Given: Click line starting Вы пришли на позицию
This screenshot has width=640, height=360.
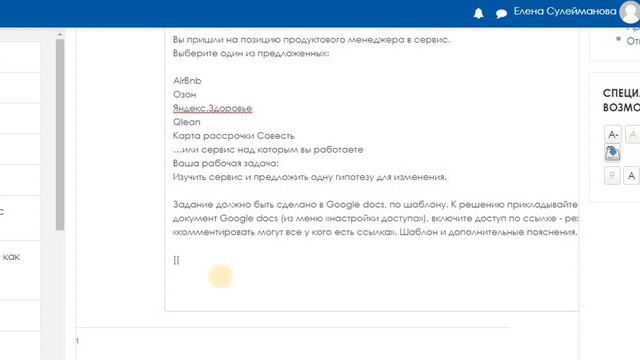Looking at the screenshot, I should click(311, 40).
